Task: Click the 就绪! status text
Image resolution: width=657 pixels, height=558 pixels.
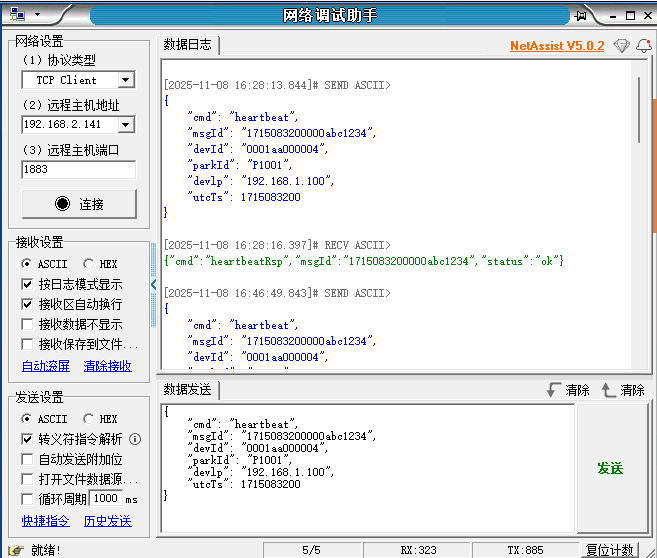Action: 46,550
